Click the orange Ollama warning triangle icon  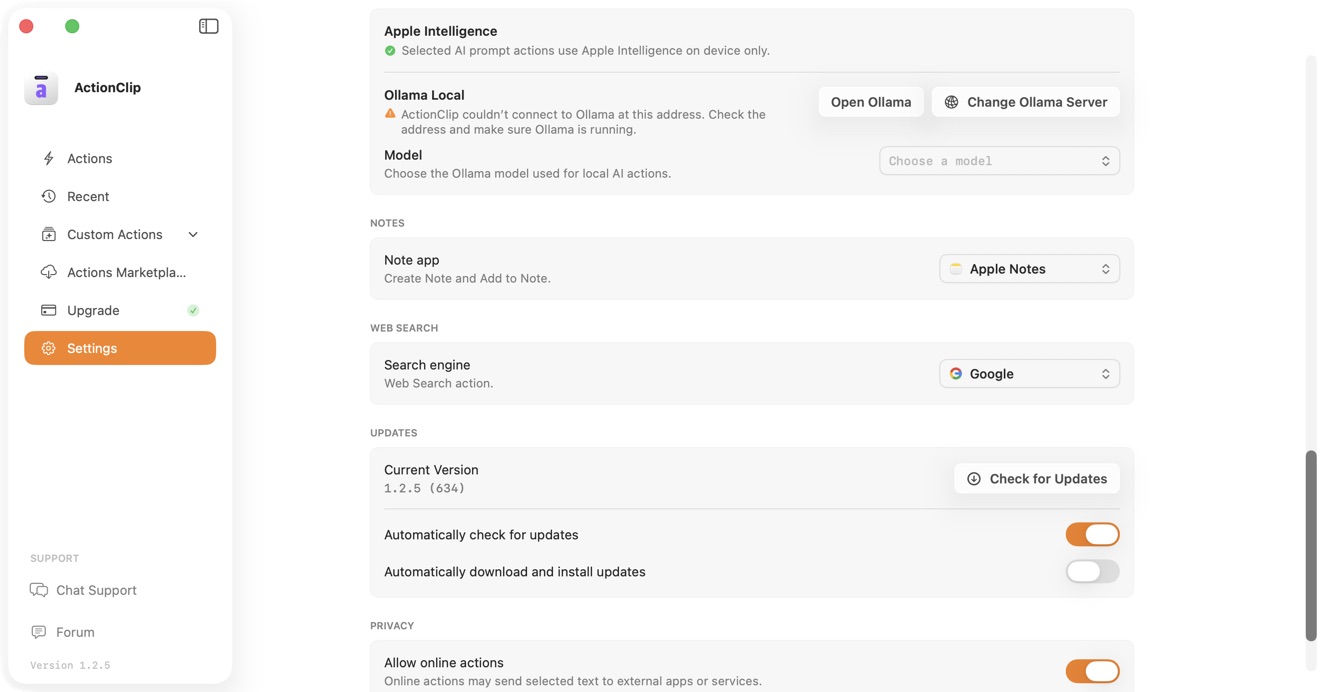pyautogui.click(x=390, y=114)
